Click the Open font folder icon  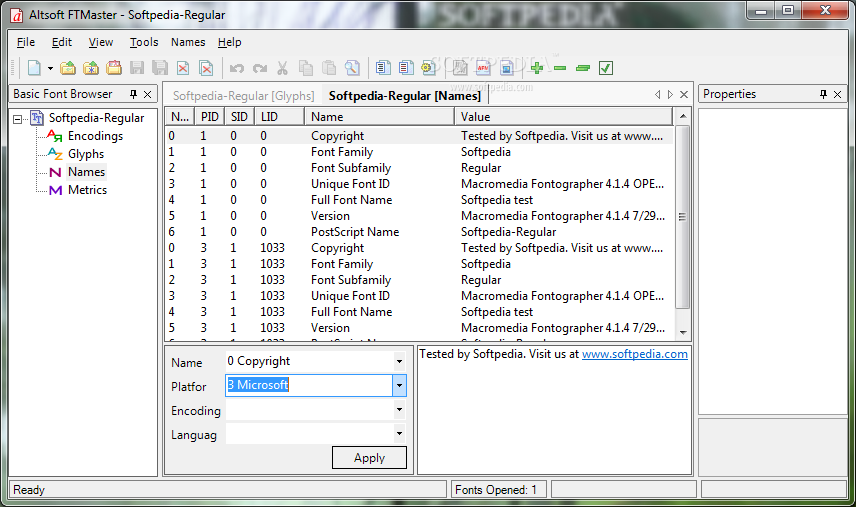(x=68, y=68)
